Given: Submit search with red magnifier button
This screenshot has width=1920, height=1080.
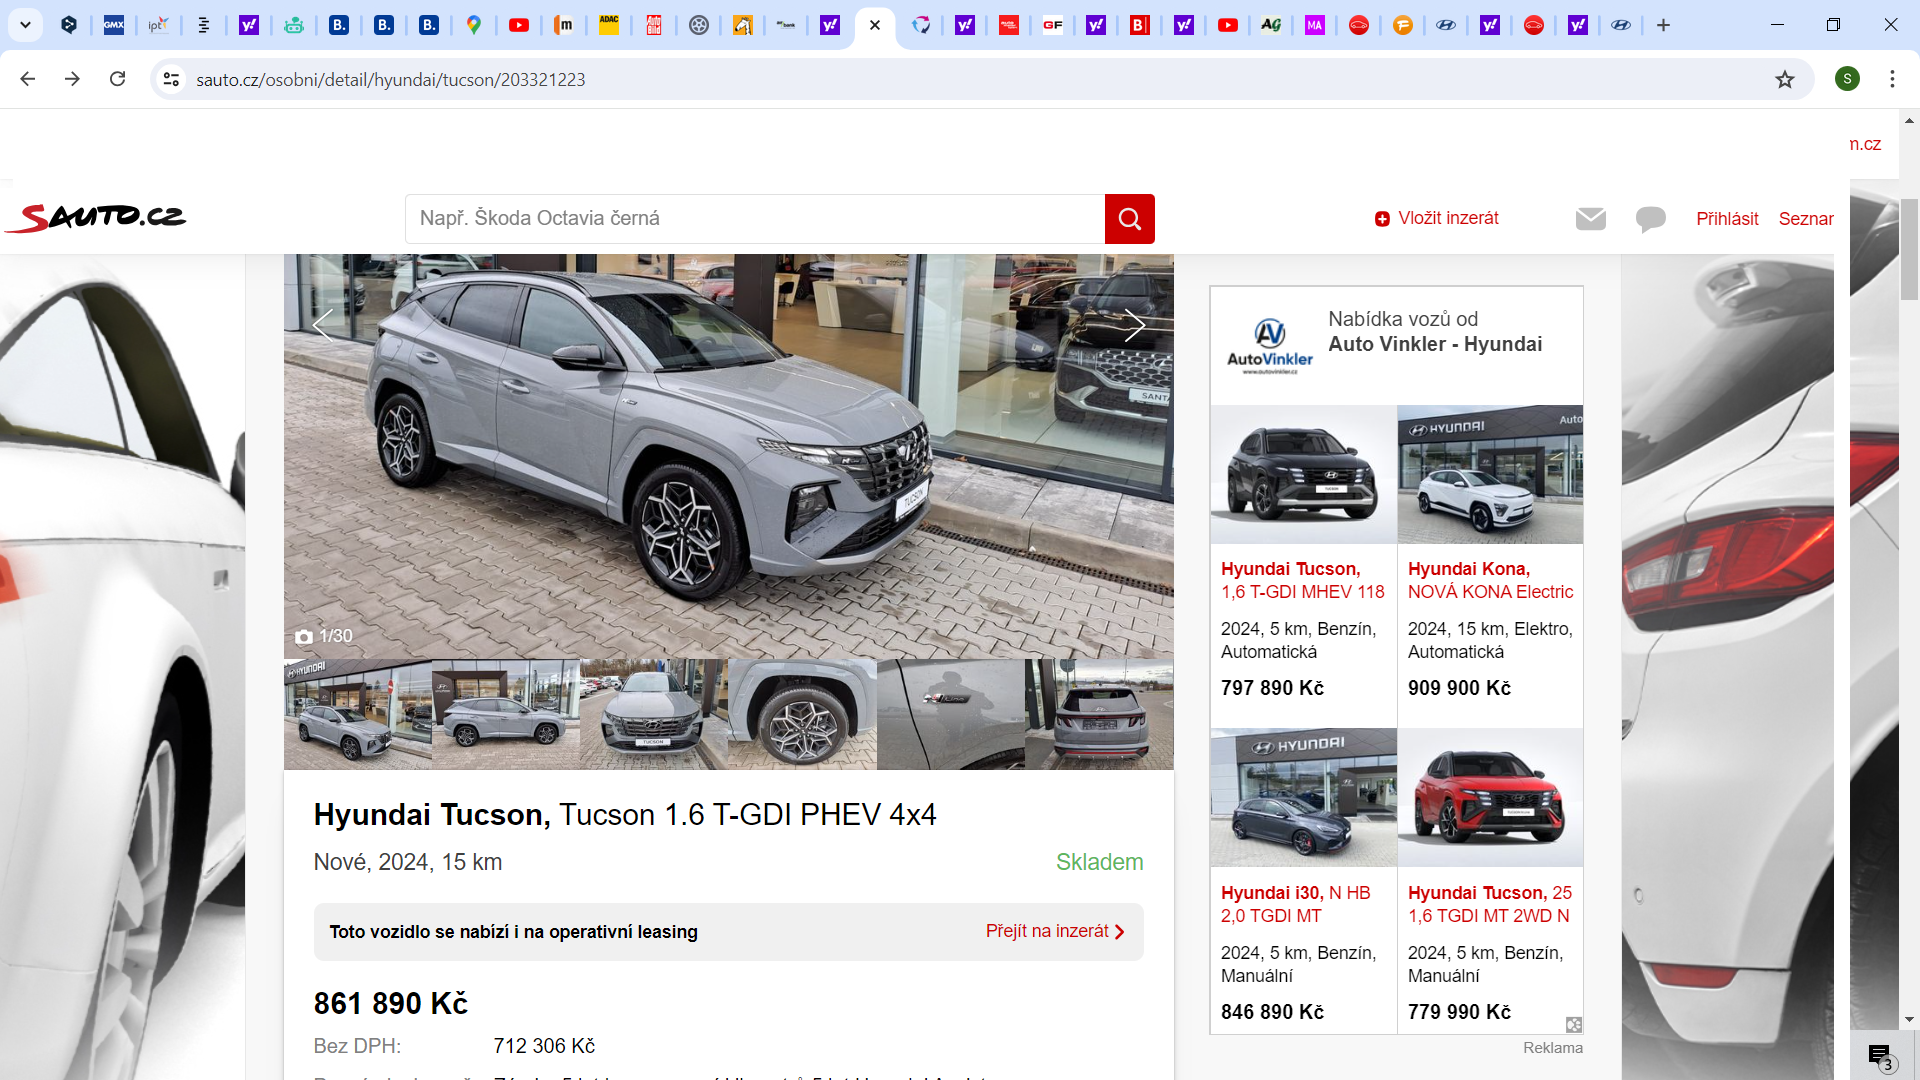Looking at the screenshot, I should [1130, 218].
